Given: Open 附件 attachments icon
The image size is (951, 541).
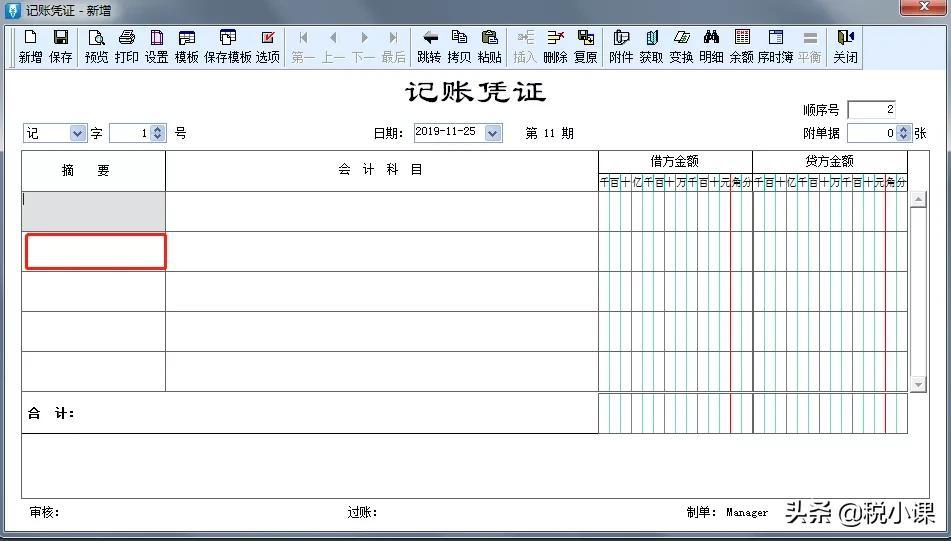Looking at the screenshot, I should pyautogui.click(x=621, y=46).
